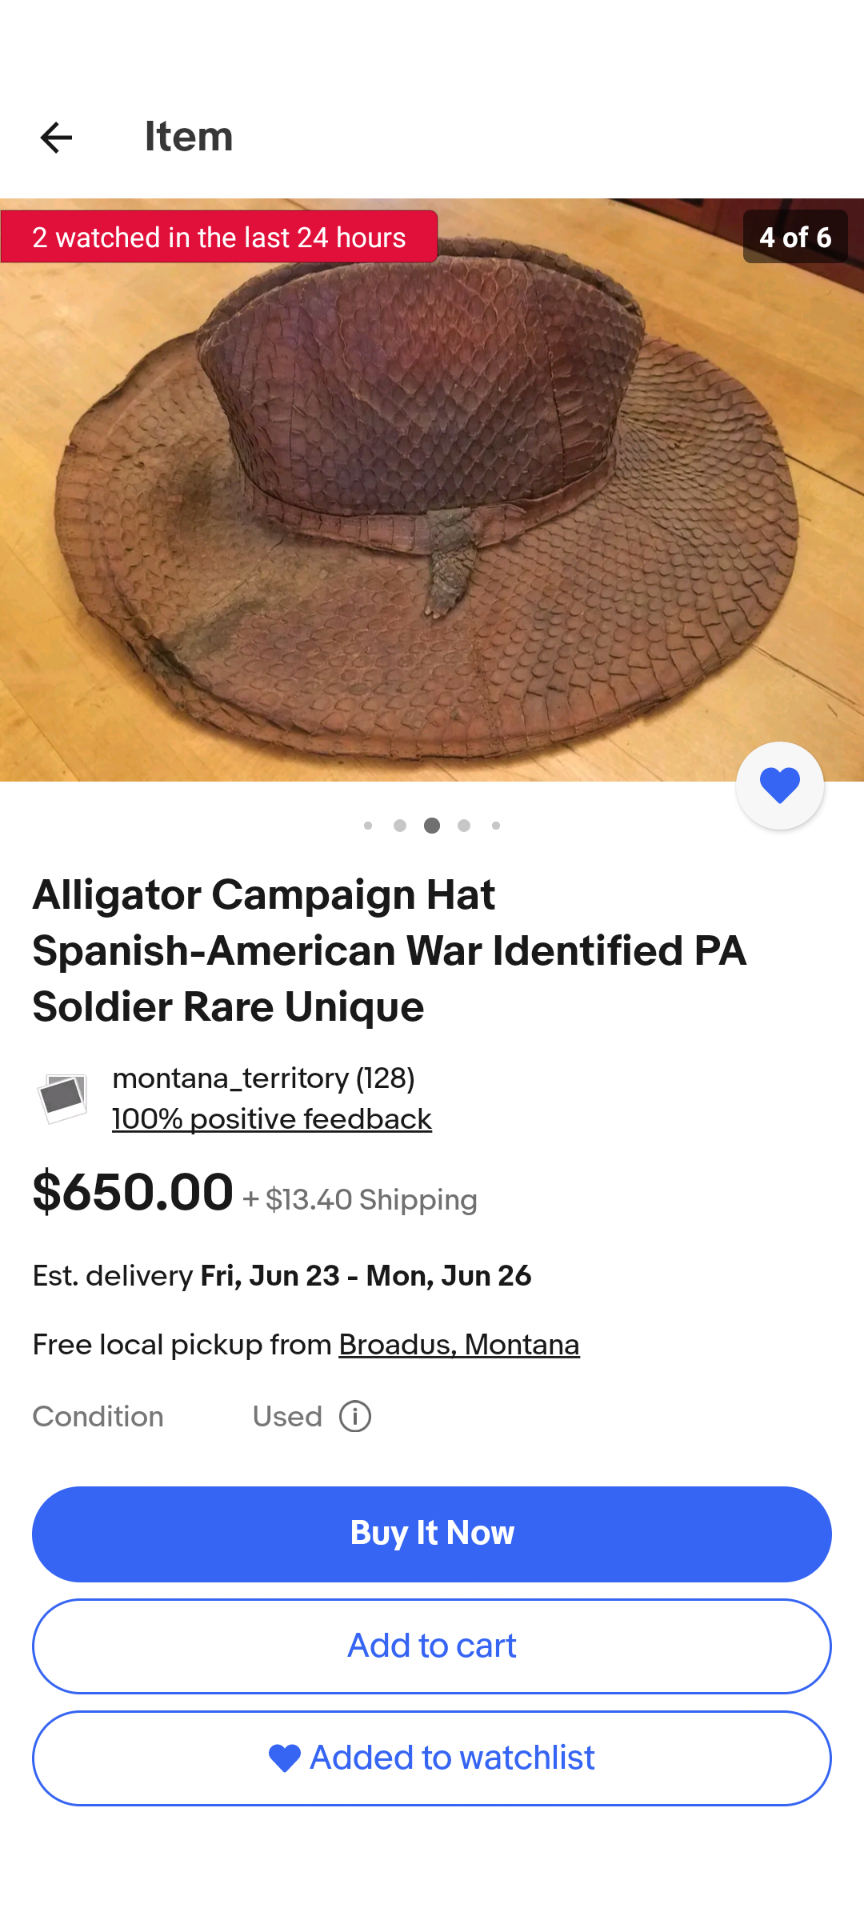Tap the $13.40 Shipping details text

360,1199
